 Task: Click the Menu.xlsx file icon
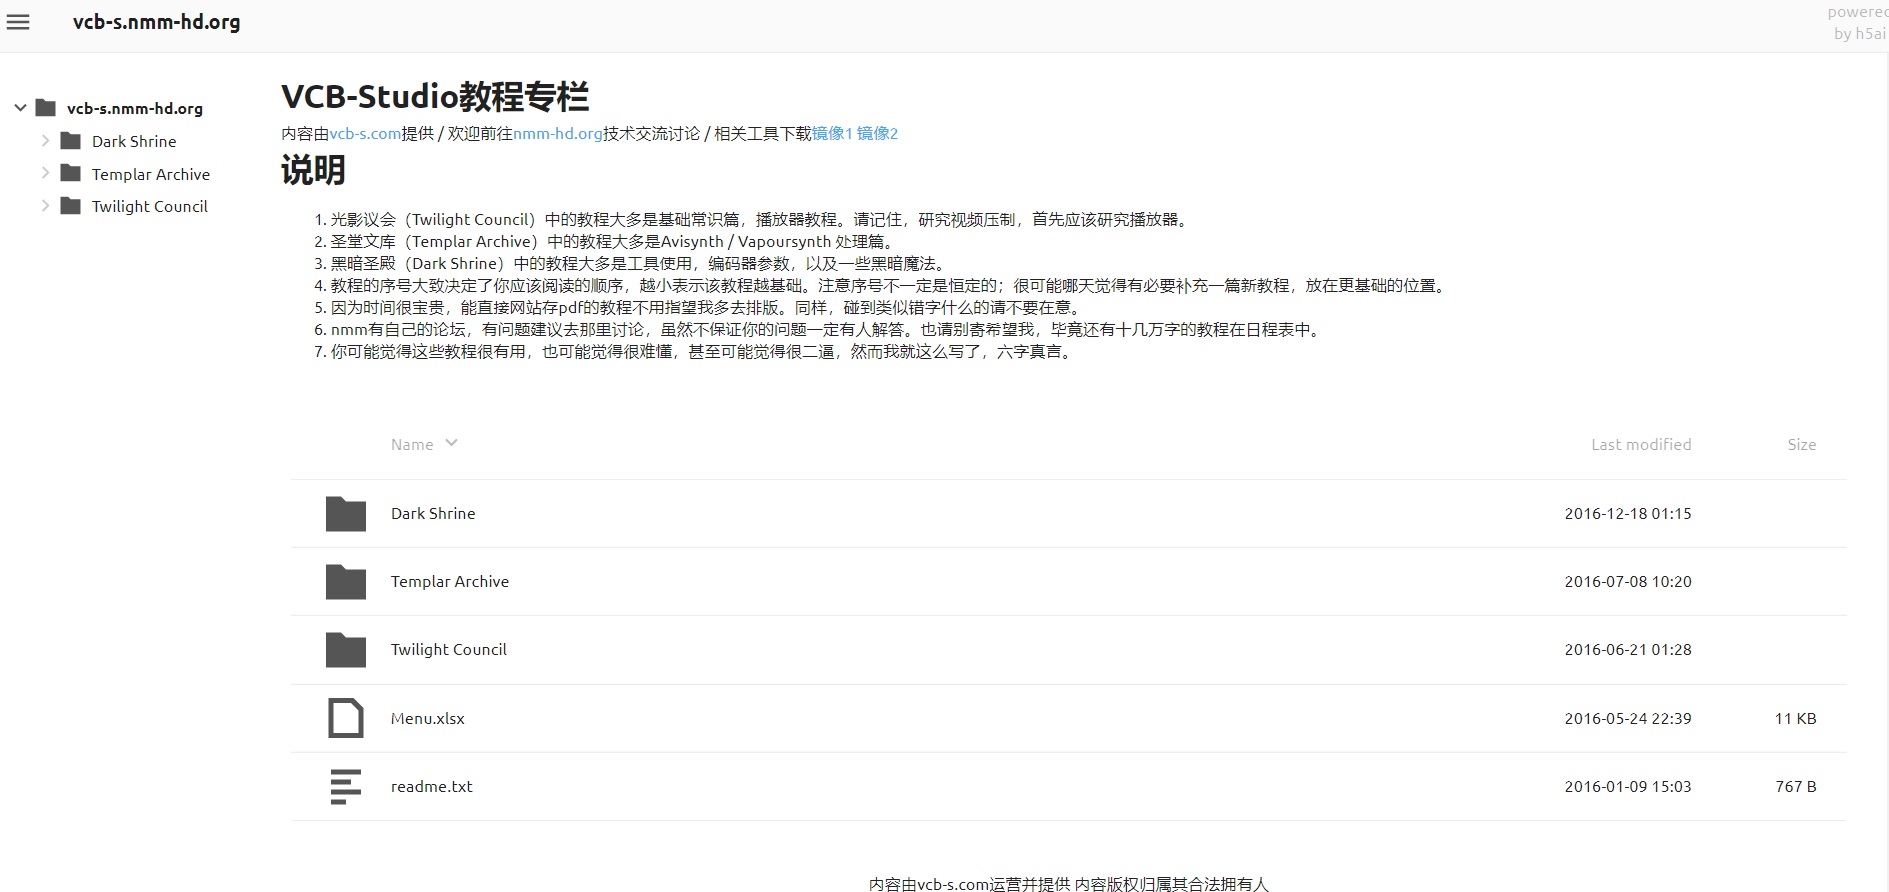pos(346,718)
